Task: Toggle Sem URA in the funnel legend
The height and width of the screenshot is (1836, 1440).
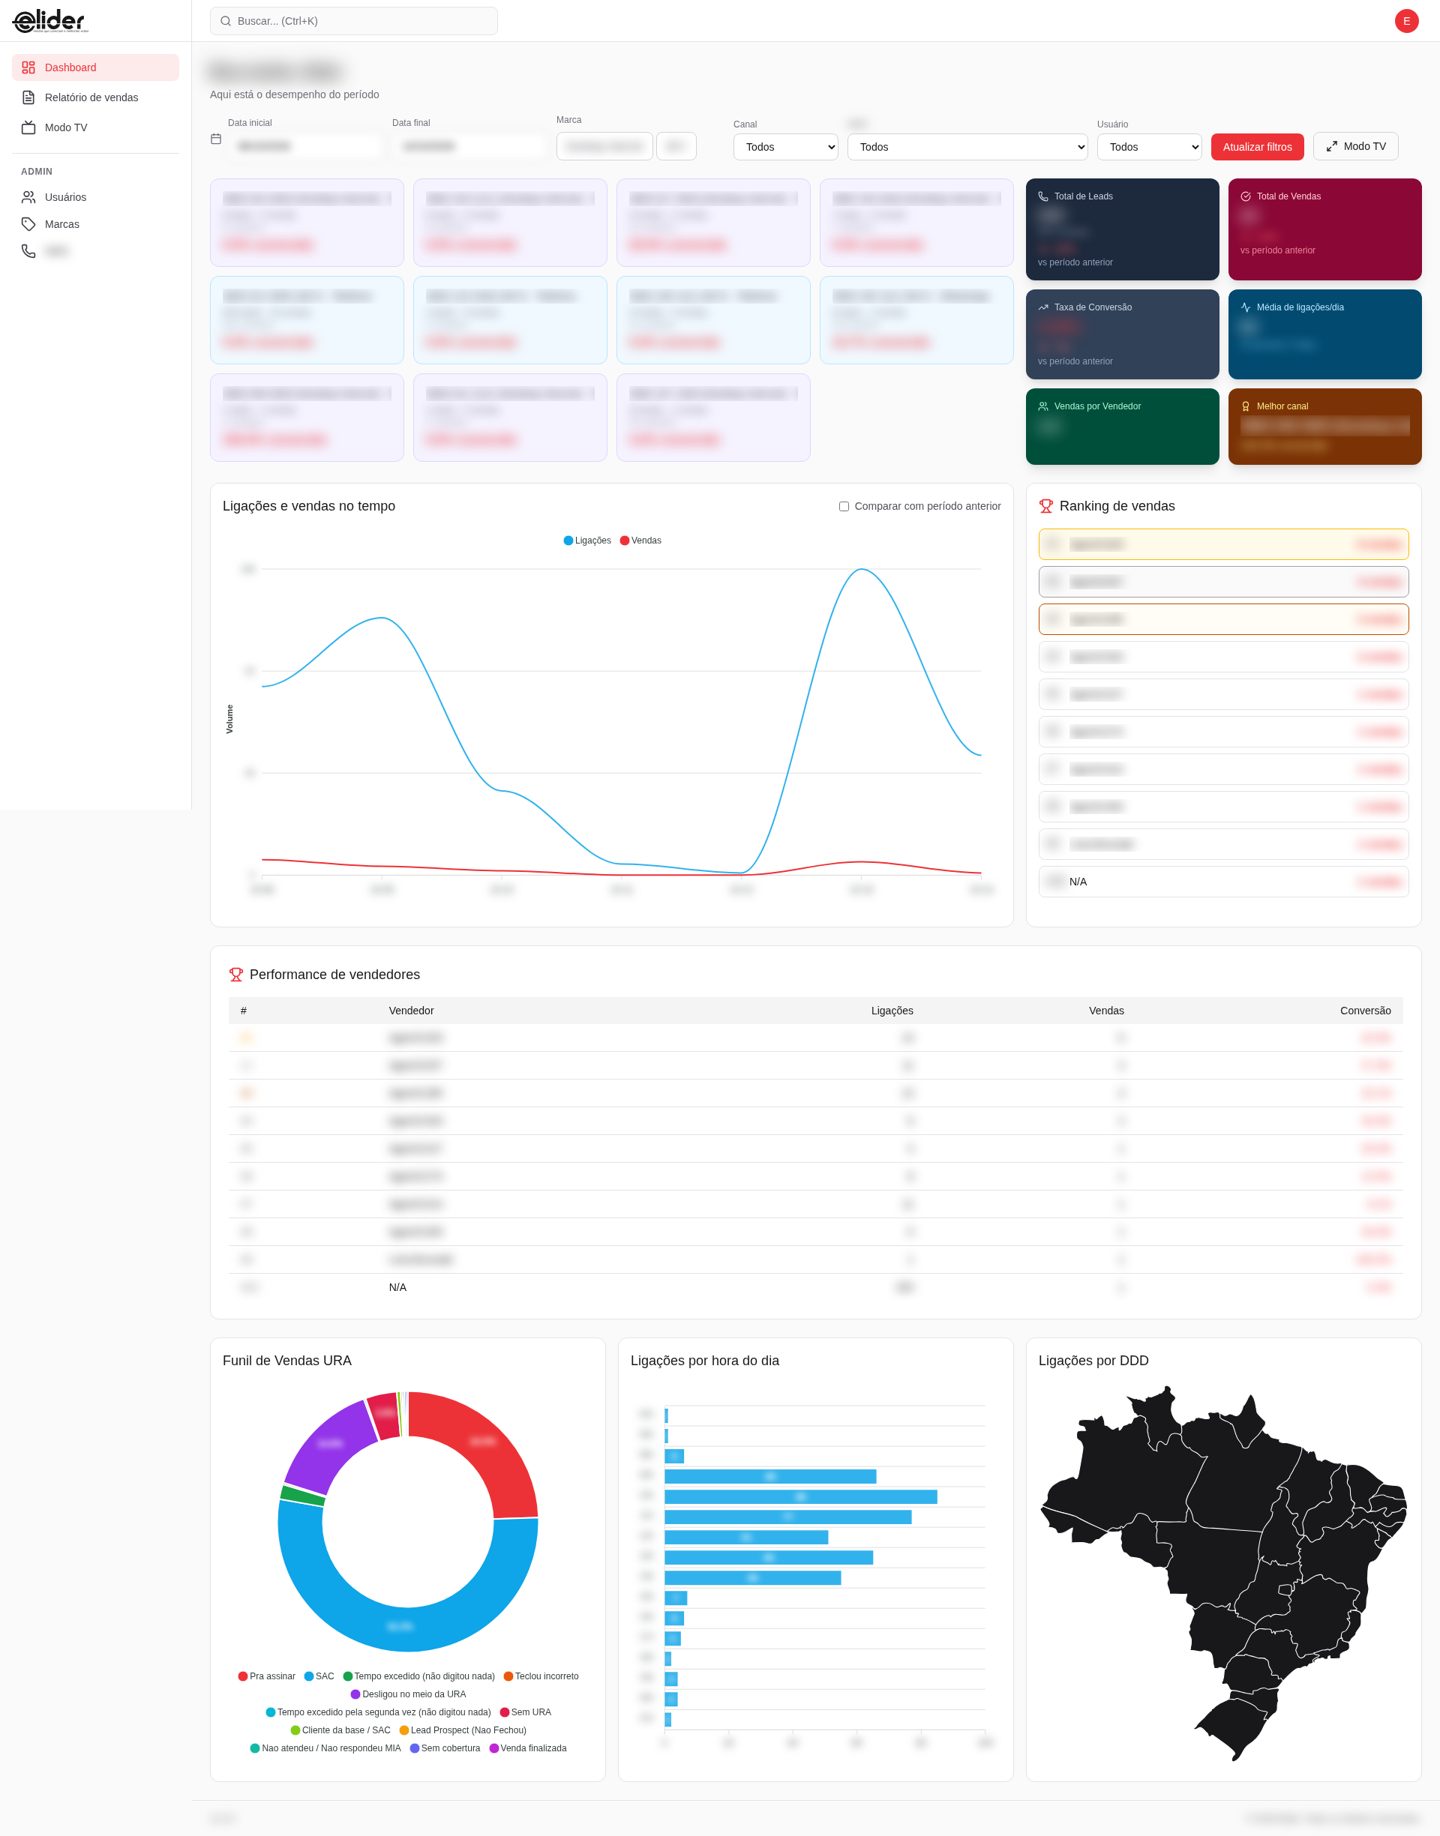Action: coord(525,1713)
